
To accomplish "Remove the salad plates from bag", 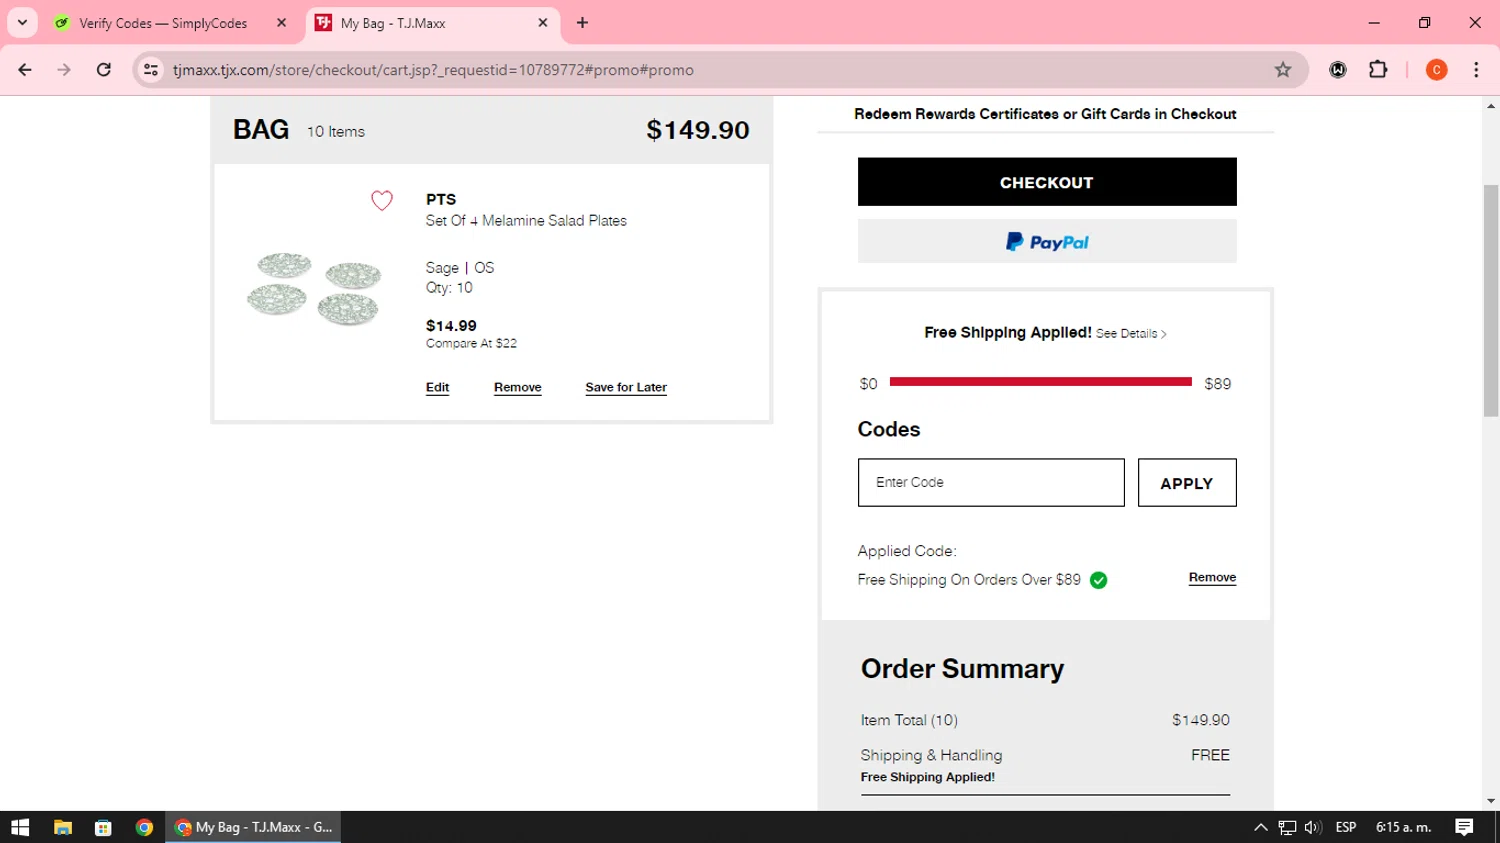I will click(x=517, y=388).
